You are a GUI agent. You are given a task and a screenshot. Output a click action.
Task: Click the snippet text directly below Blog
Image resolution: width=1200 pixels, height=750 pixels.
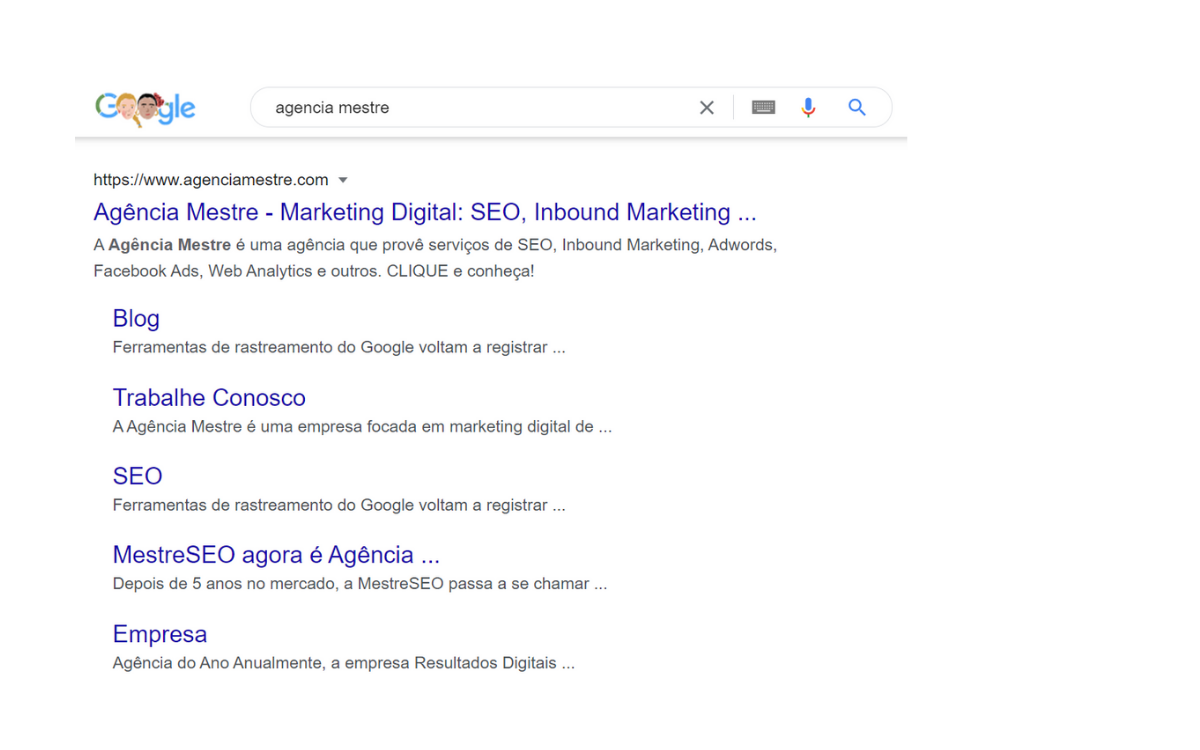point(338,348)
